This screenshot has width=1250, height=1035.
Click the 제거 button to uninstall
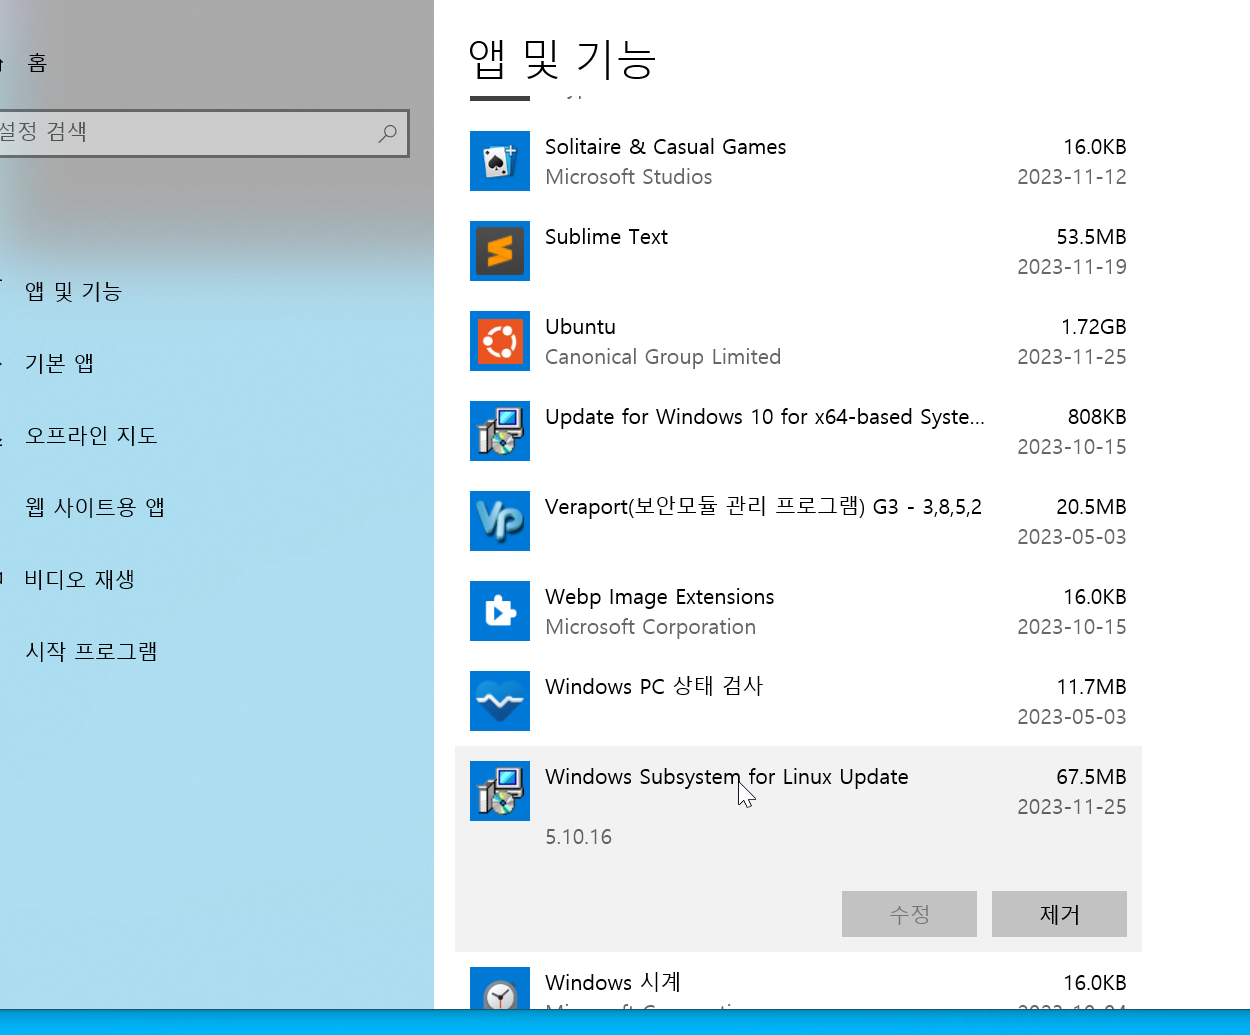coord(1059,914)
